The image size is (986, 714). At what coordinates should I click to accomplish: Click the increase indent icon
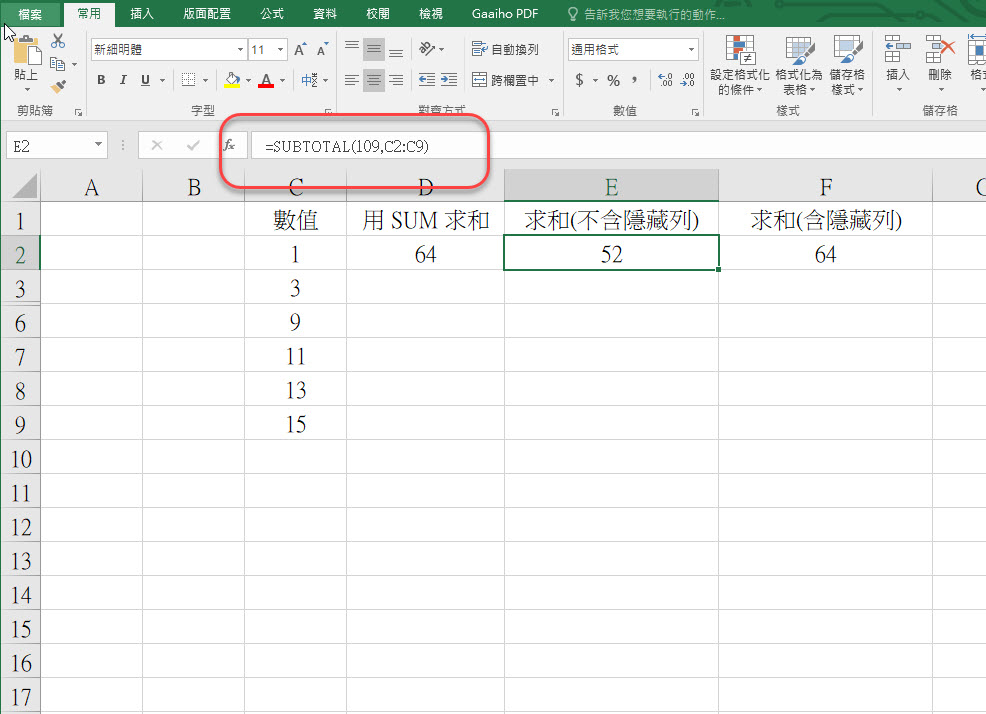(x=449, y=80)
